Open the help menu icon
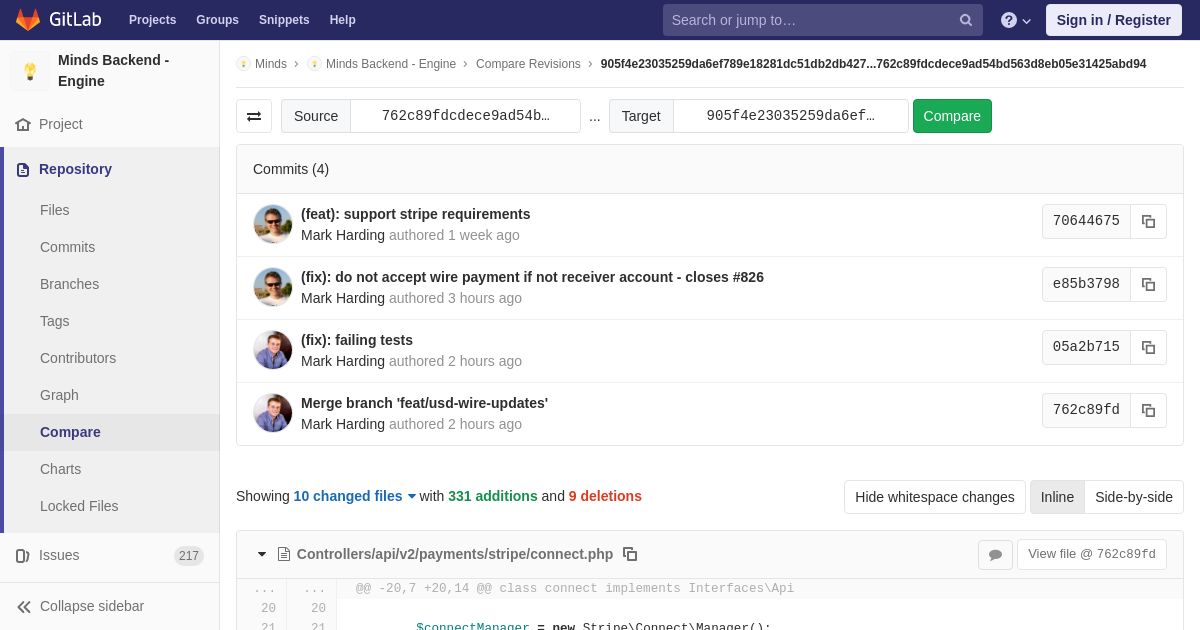Screen dimensions: 1200x630 tap(1015, 20)
